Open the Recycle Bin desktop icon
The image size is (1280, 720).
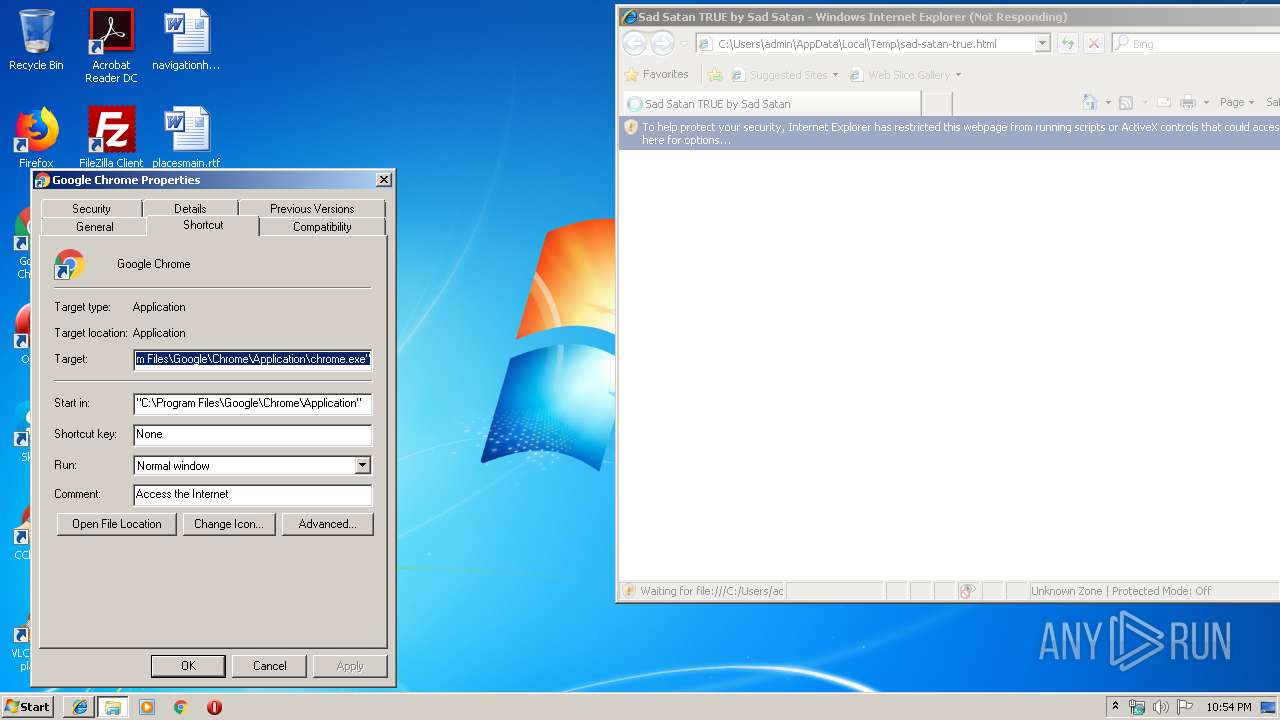(x=36, y=40)
